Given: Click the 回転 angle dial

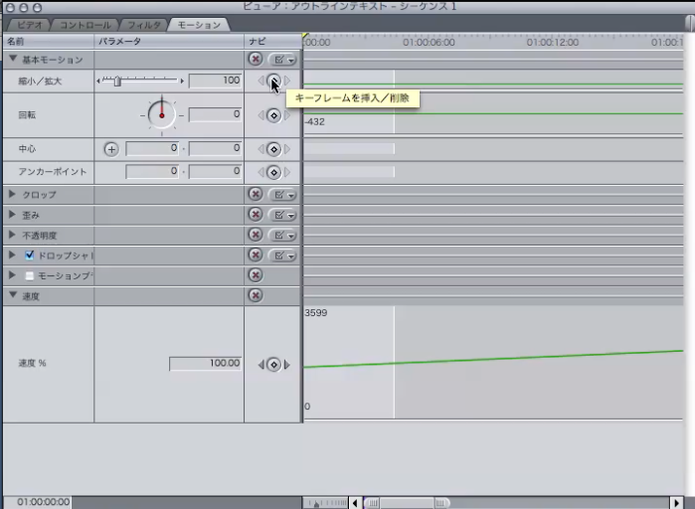Looking at the screenshot, I should pyautogui.click(x=162, y=115).
